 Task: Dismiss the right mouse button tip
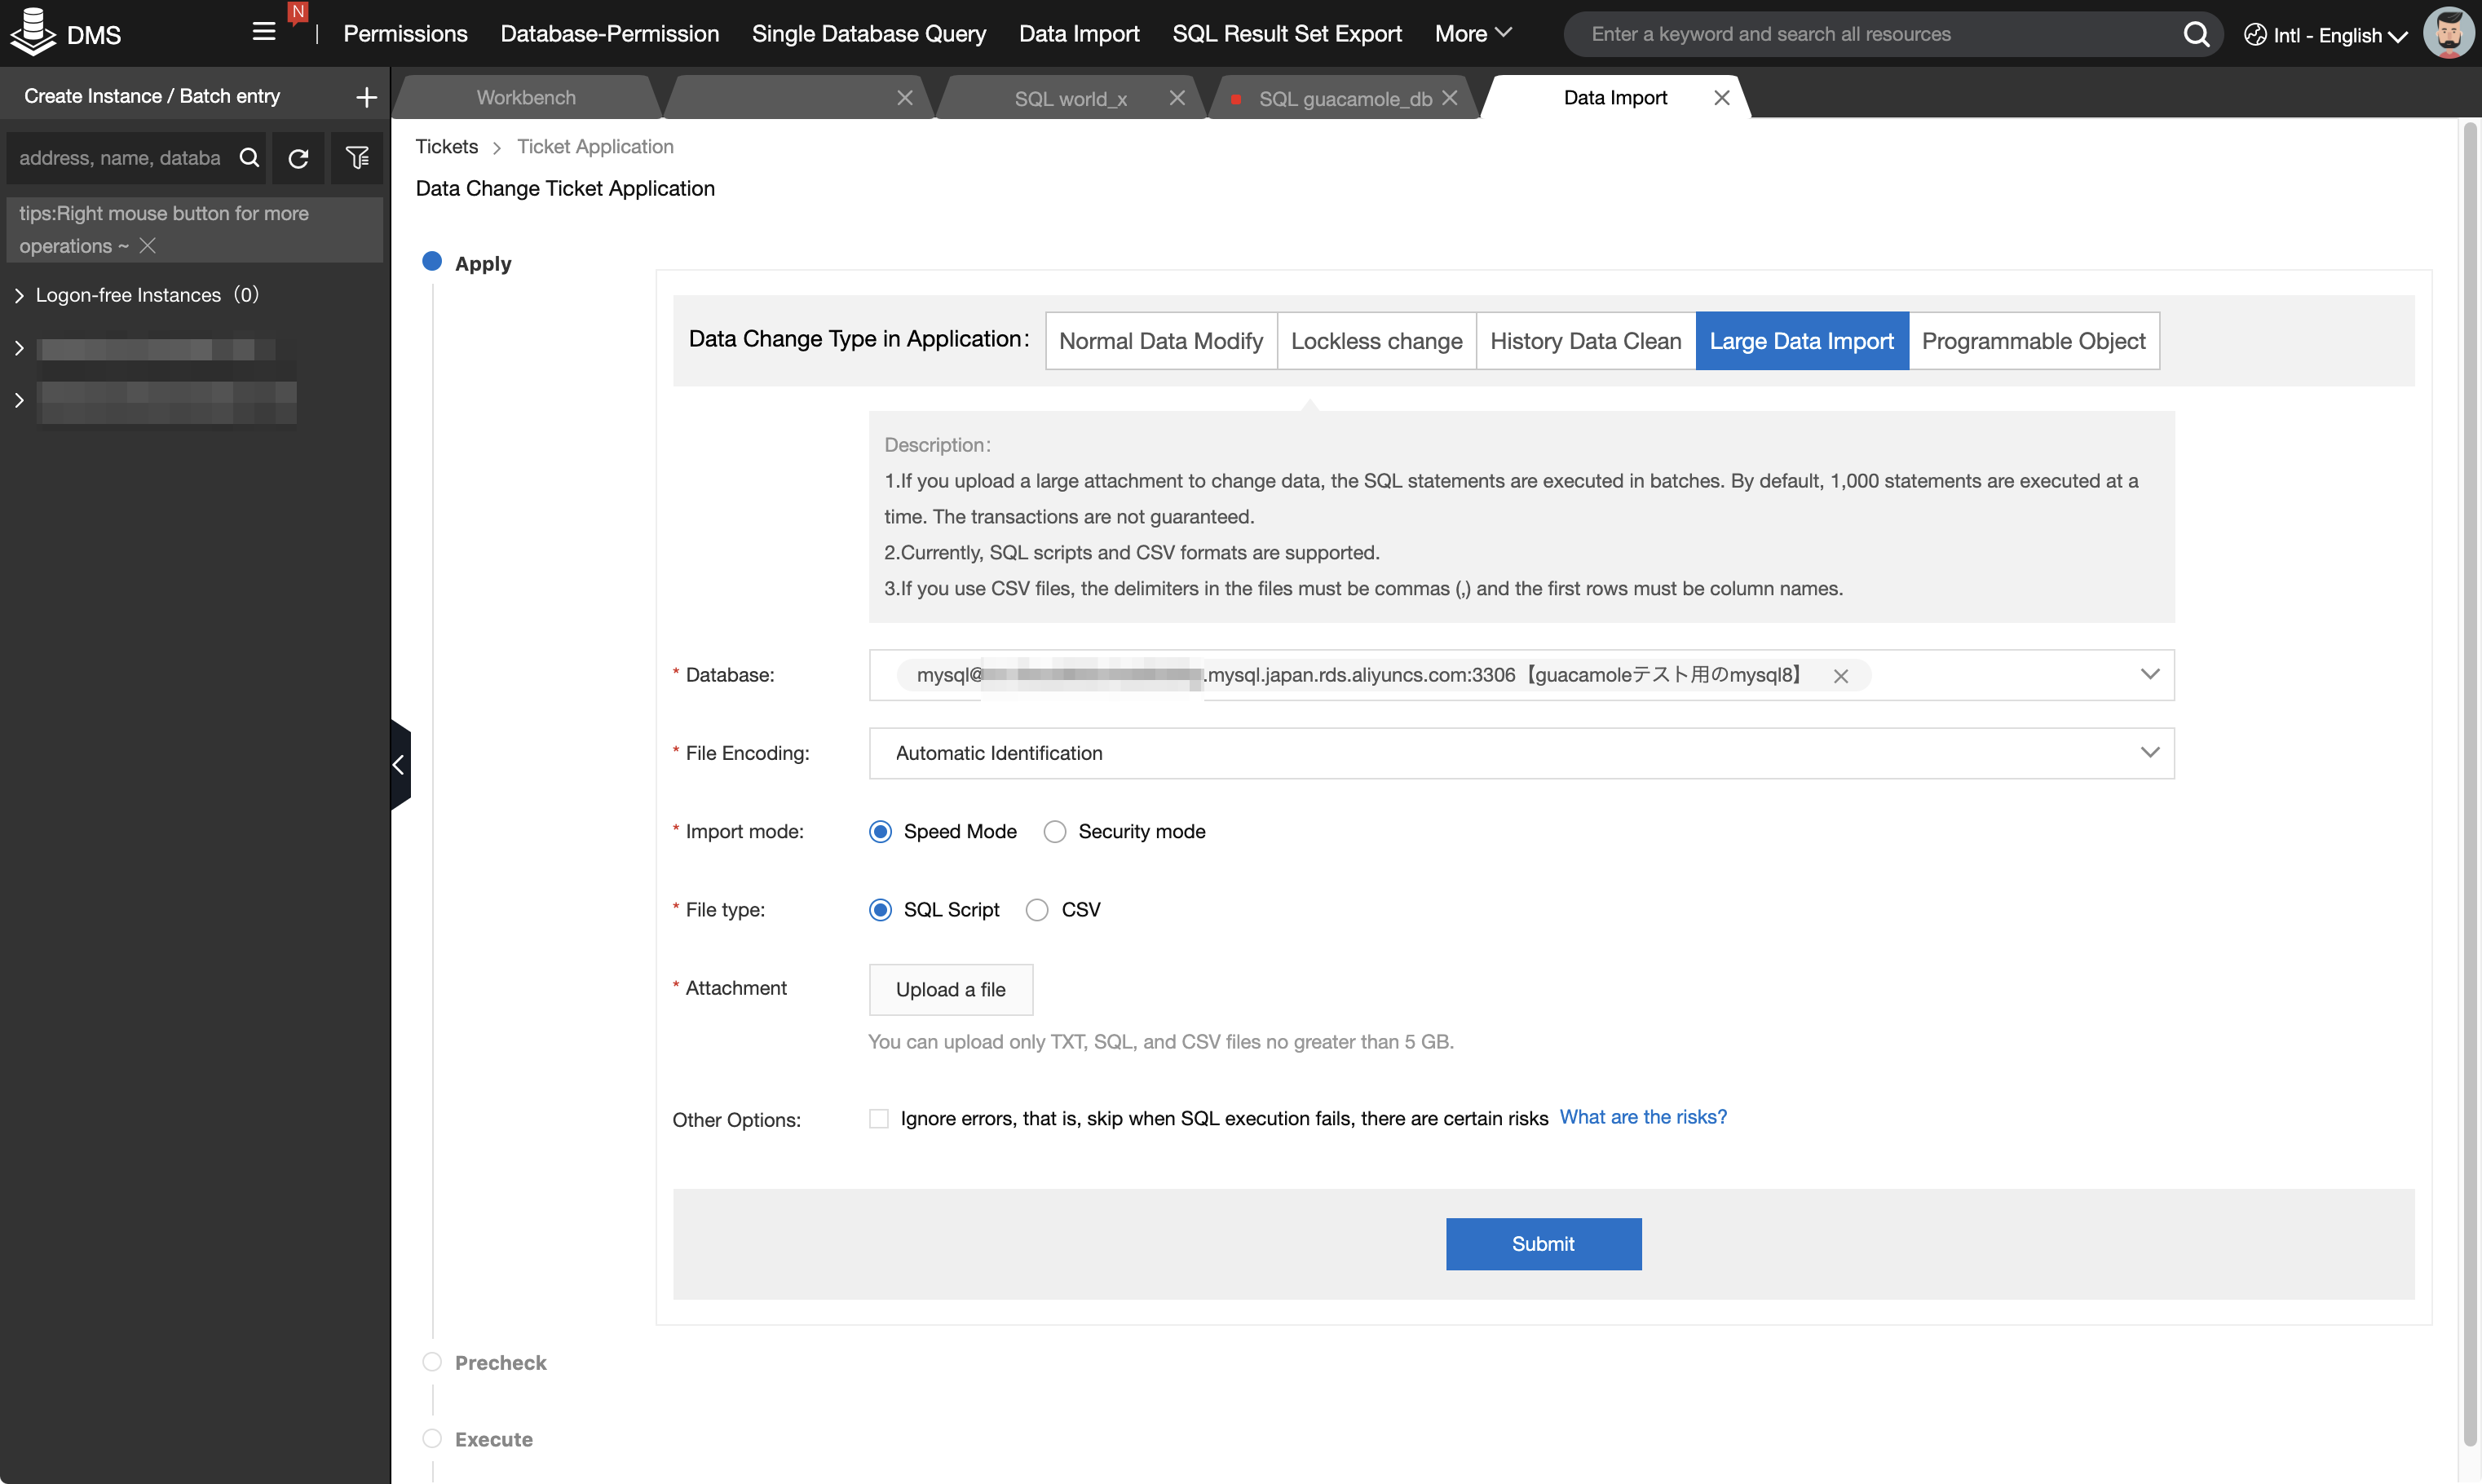point(147,246)
